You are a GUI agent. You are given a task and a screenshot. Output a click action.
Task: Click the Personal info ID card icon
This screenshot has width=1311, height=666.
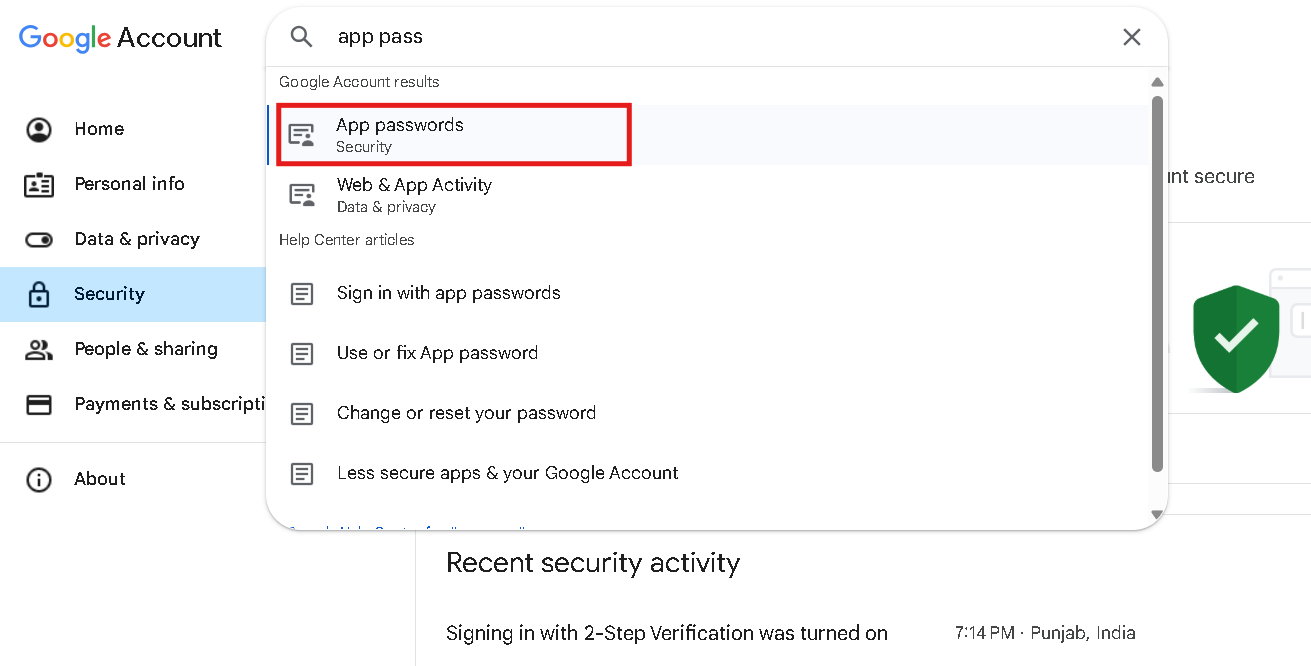click(39, 184)
